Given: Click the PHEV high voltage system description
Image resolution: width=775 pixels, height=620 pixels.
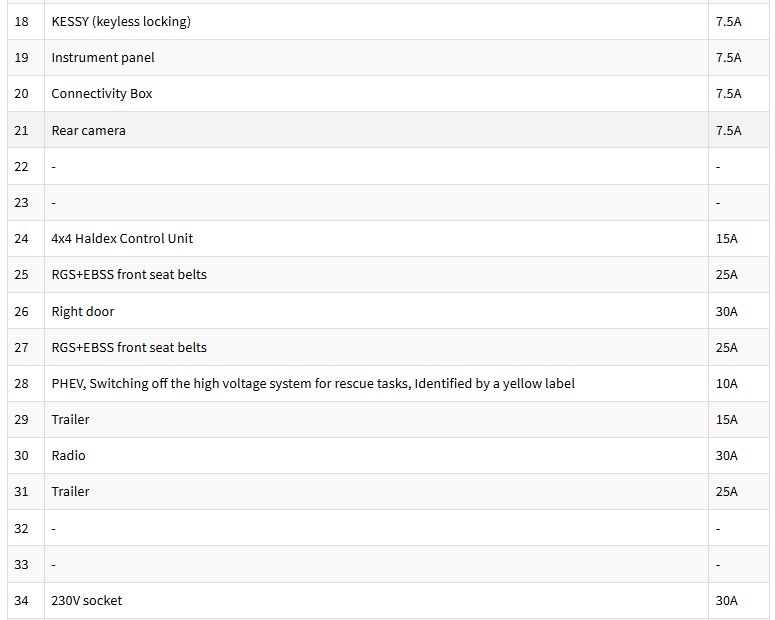Looking at the screenshot, I should click(x=313, y=384).
